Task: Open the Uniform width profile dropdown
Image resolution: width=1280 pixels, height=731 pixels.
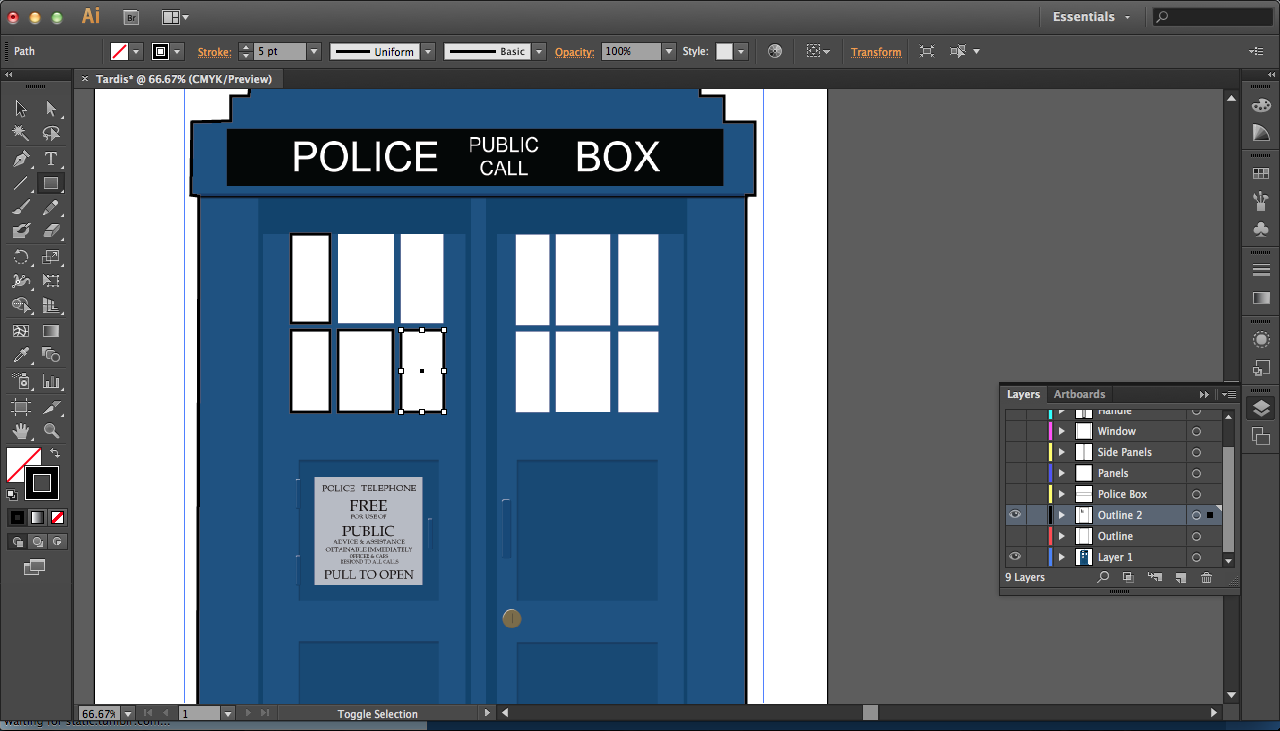Action: click(427, 51)
